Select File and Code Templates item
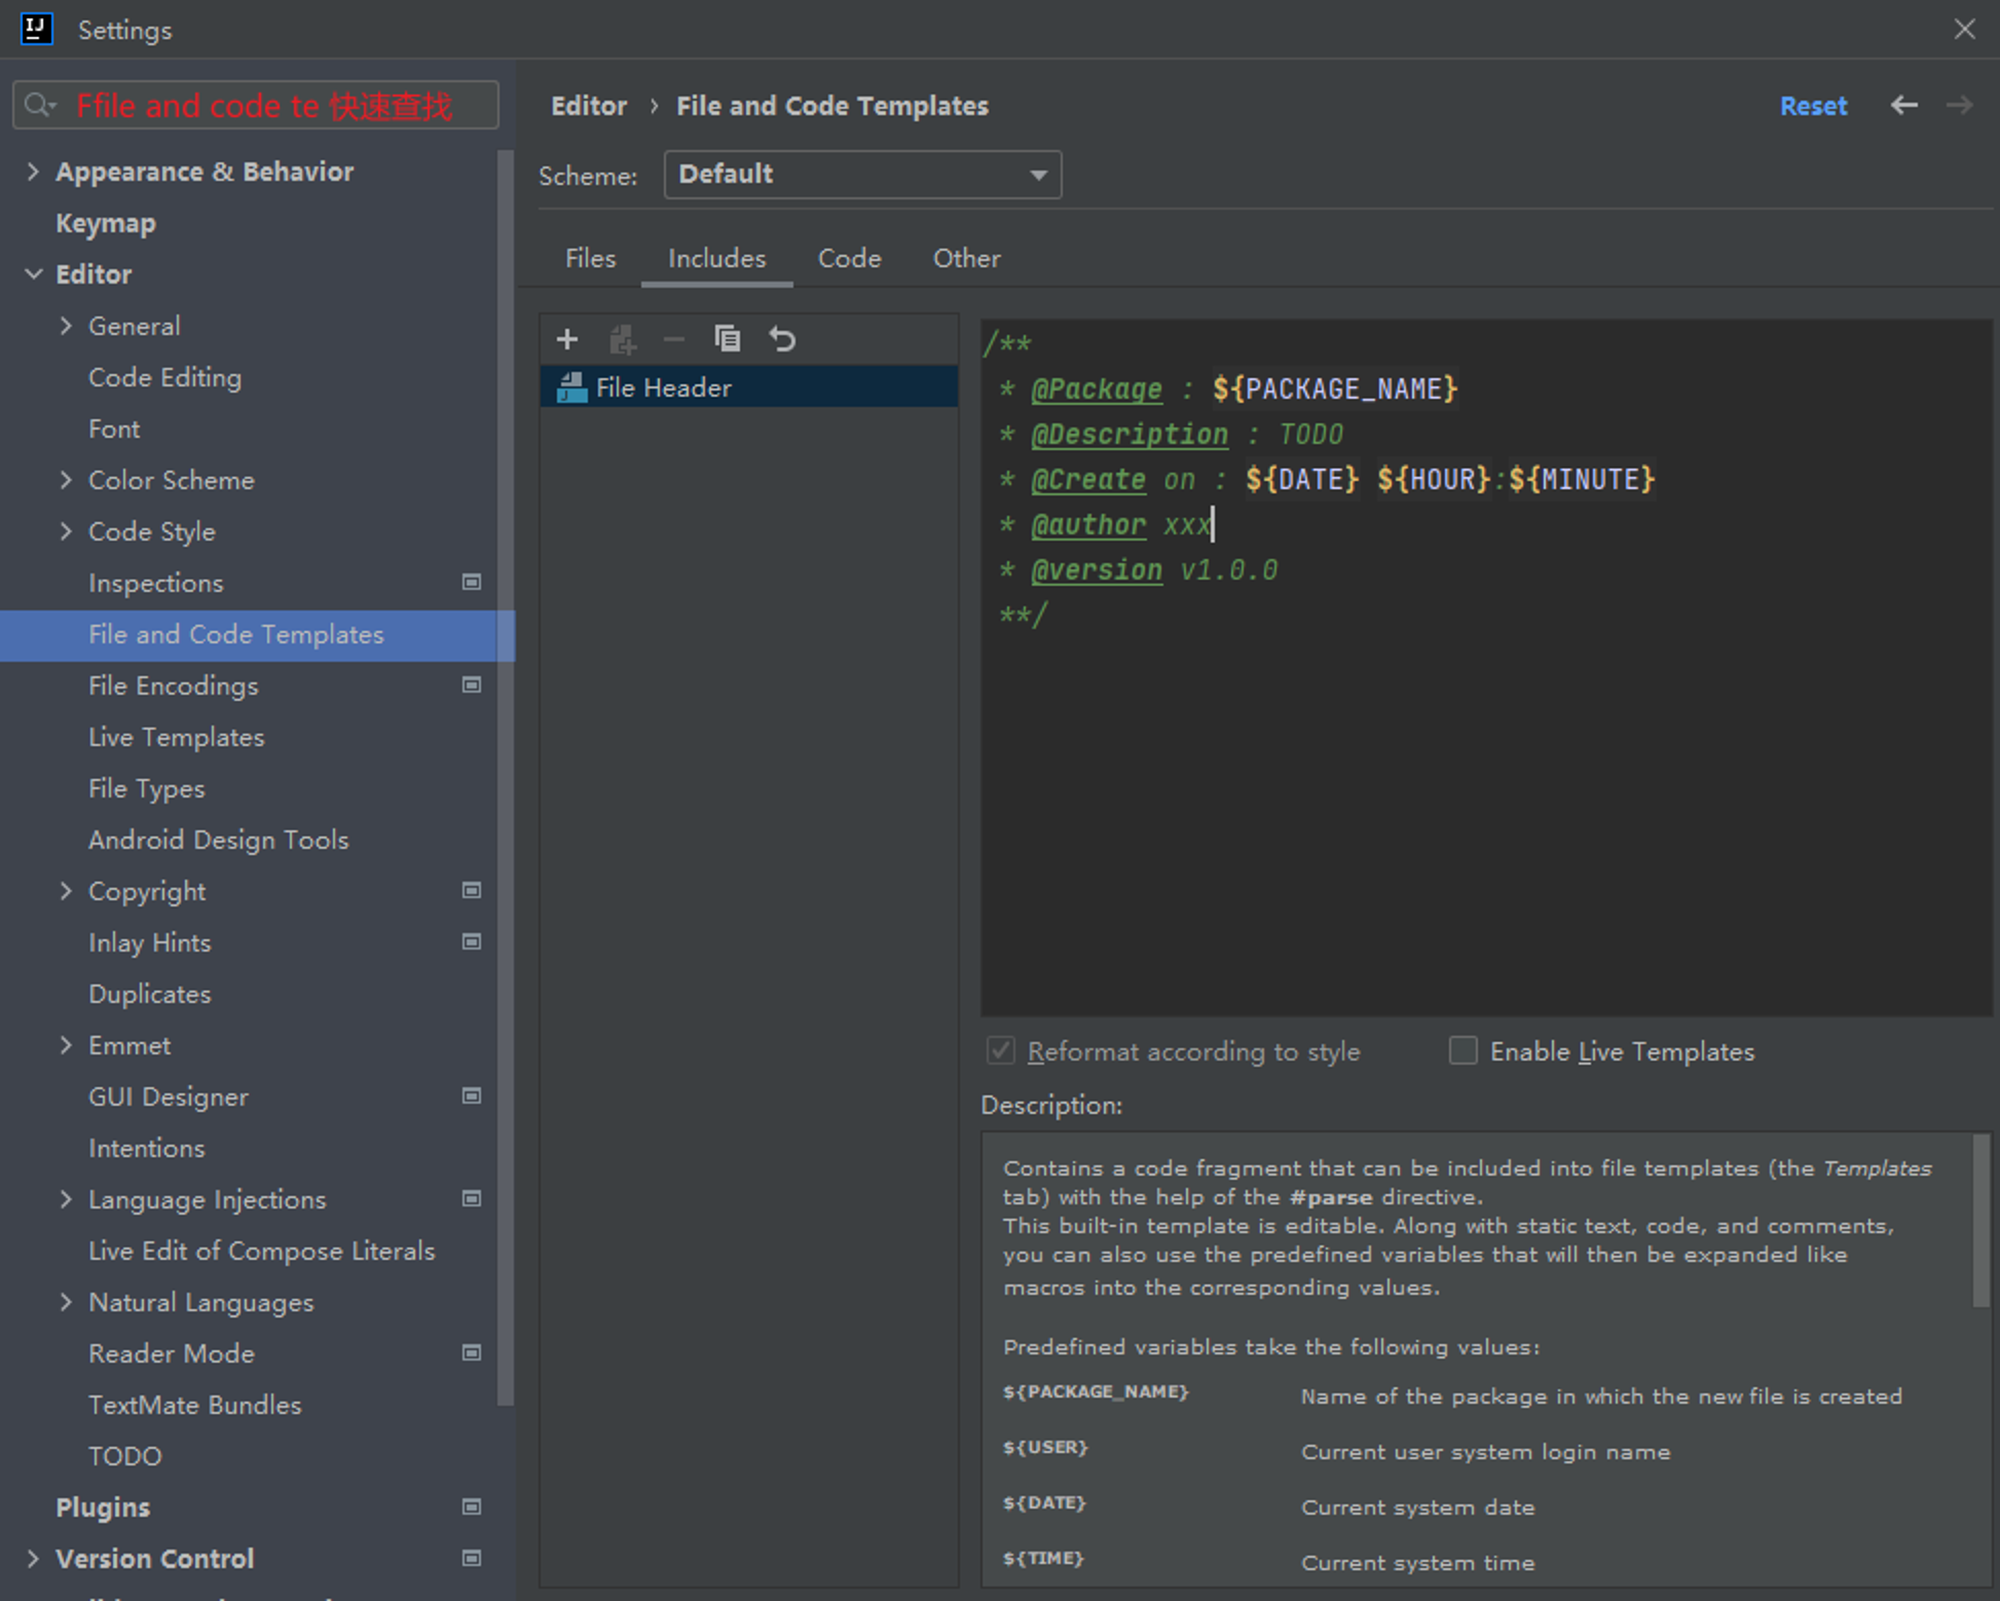This screenshot has width=2000, height=1601. (x=257, y=635)
